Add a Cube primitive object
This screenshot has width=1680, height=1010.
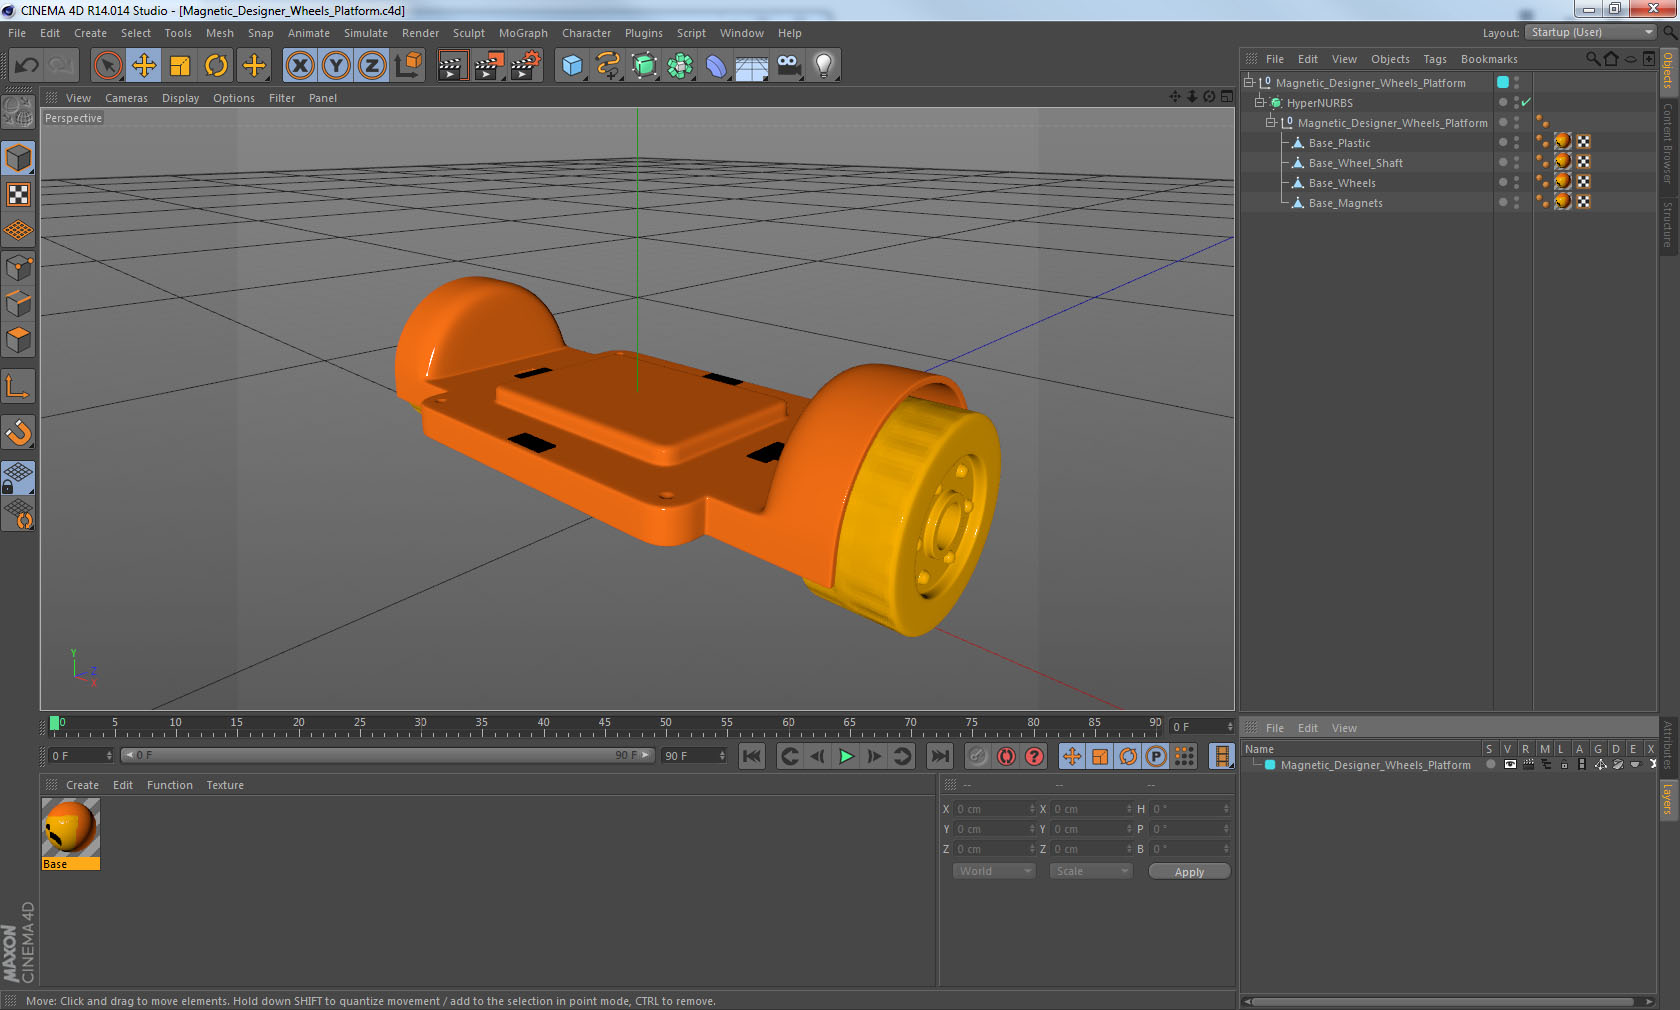[x=571, y=66]
